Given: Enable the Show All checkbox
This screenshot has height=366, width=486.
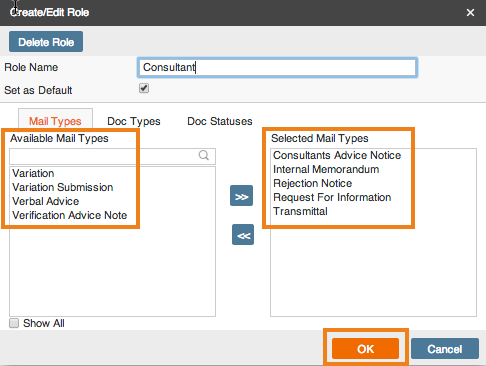Looking at the screenshot, I should (14, 323).
